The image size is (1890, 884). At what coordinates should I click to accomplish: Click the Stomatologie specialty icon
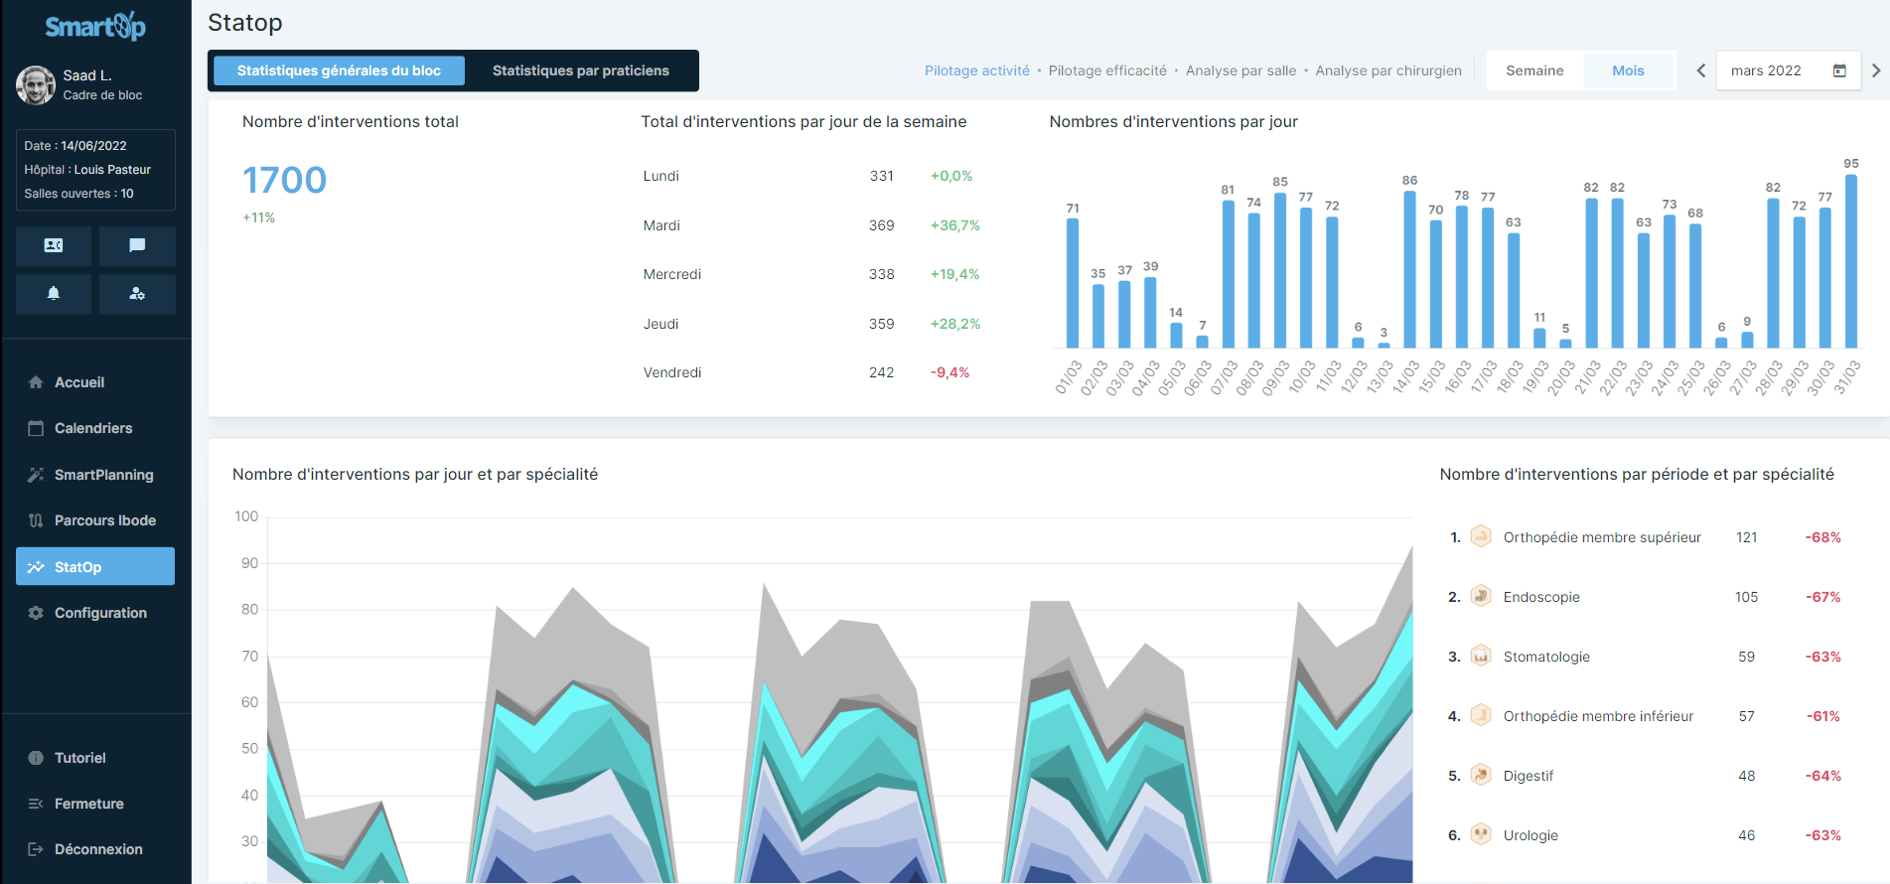click(x=1481, y=656)
